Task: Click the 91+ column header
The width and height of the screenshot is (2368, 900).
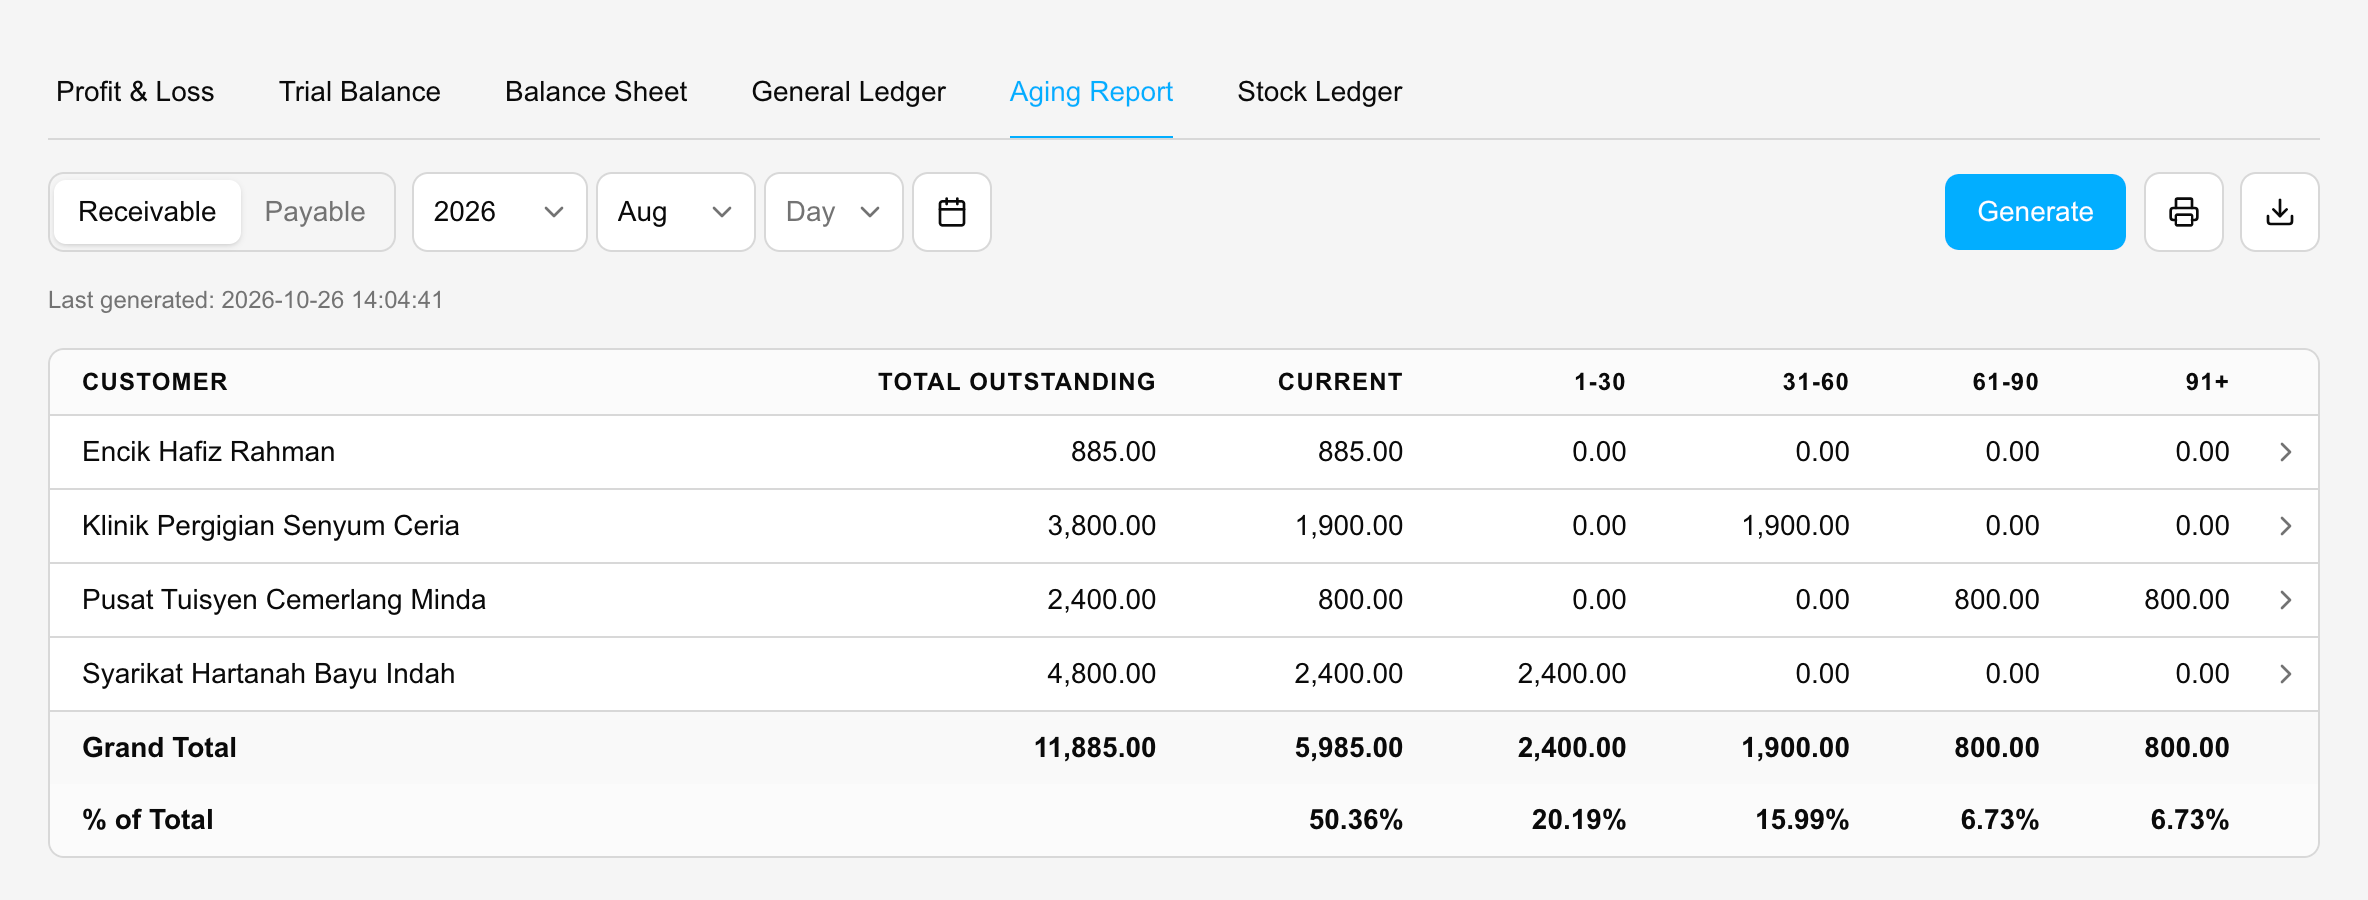Action: pos(2207,382)
